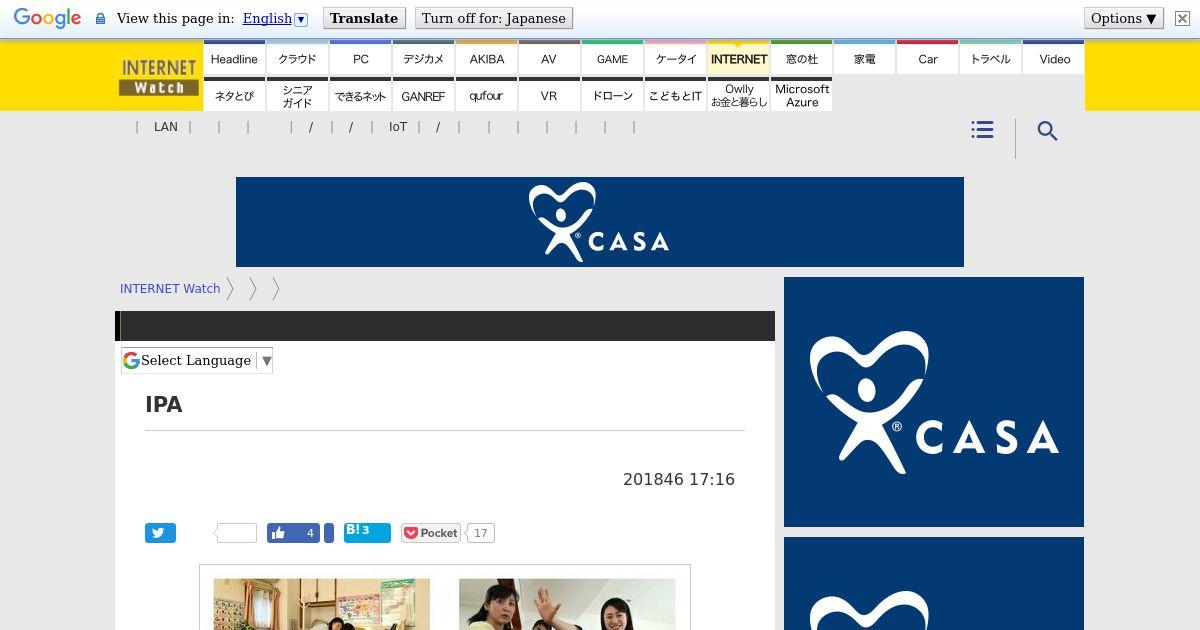The image size is (1200, 630).
Task: Select the AKIBA tab
Action: point(487,58)
